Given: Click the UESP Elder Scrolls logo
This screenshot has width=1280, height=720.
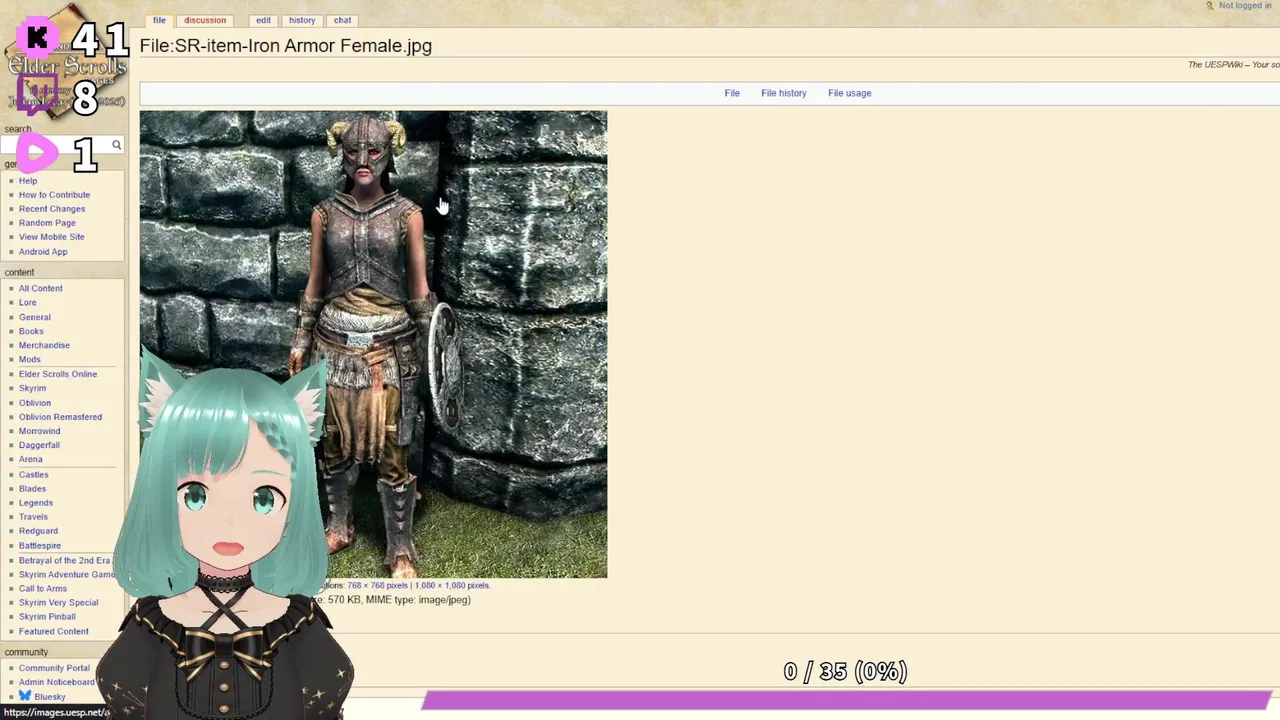Looking at the screenshot, I should [x=65, y=60].
